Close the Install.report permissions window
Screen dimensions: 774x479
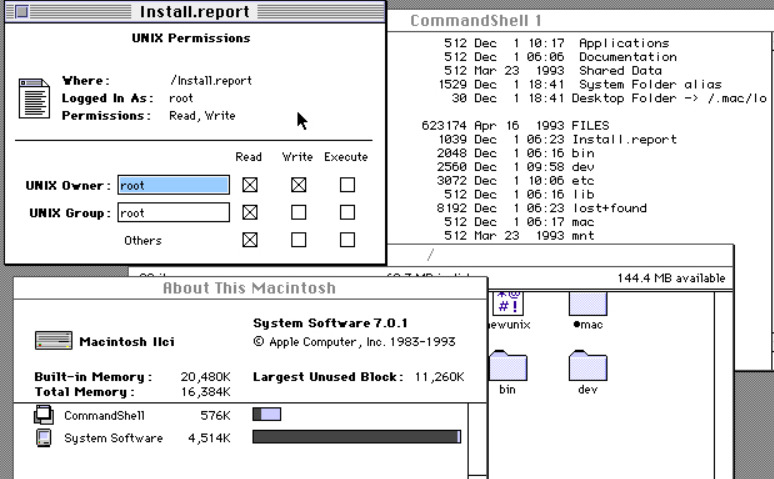tap(21, 12)
